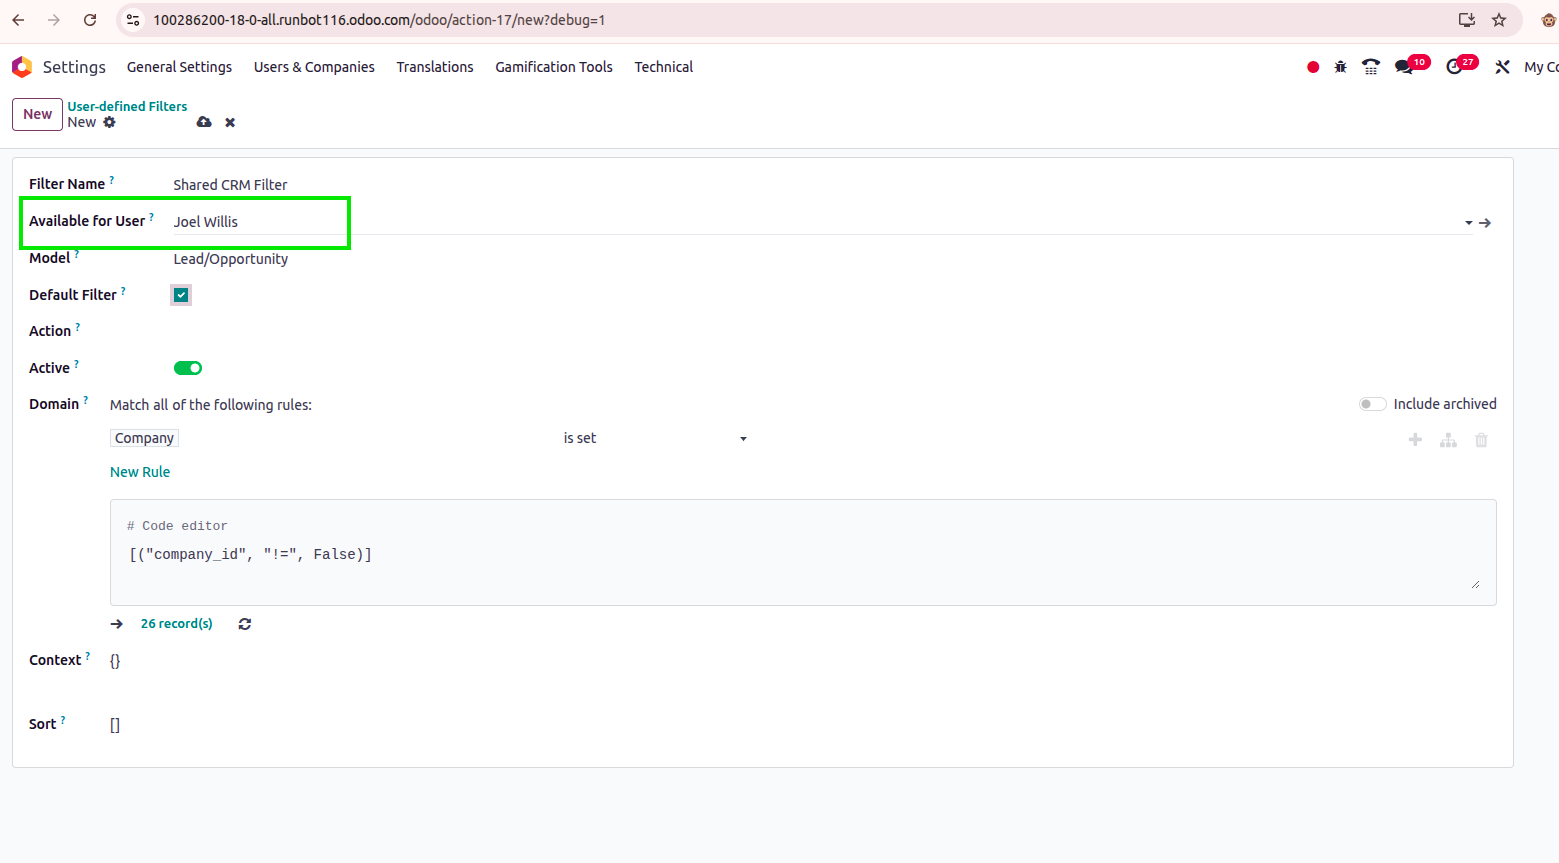Viewport: 1559px width, 863px height.
Task: Refresh the record count icon
Action: click(x=245, y=624)
